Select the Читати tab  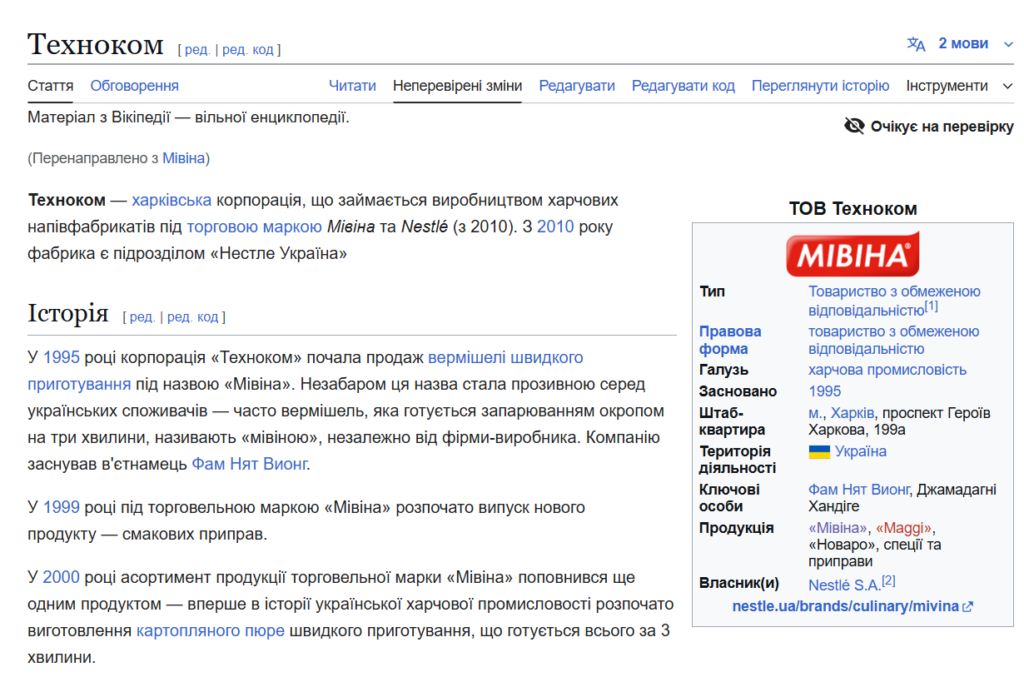353,86
